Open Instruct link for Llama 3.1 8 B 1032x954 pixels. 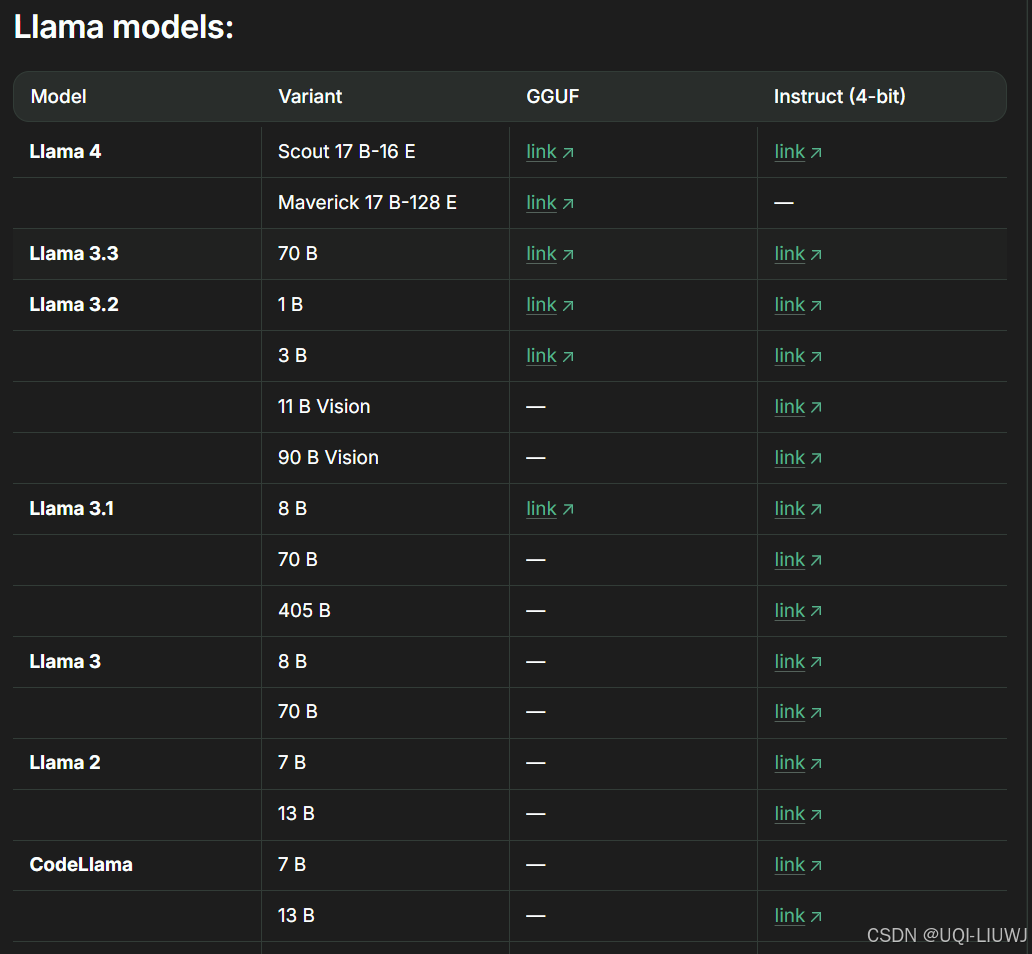point(798,509)
